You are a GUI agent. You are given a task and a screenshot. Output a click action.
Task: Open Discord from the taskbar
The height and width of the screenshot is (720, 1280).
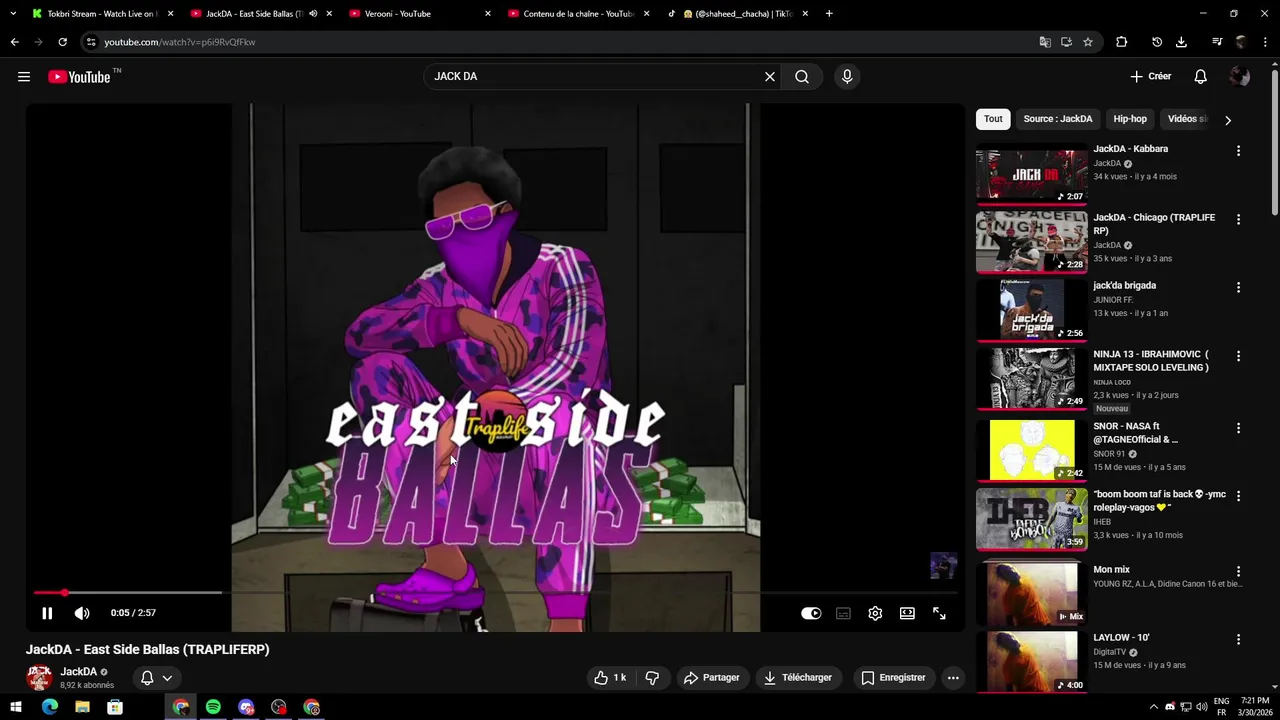click(246, 707)
